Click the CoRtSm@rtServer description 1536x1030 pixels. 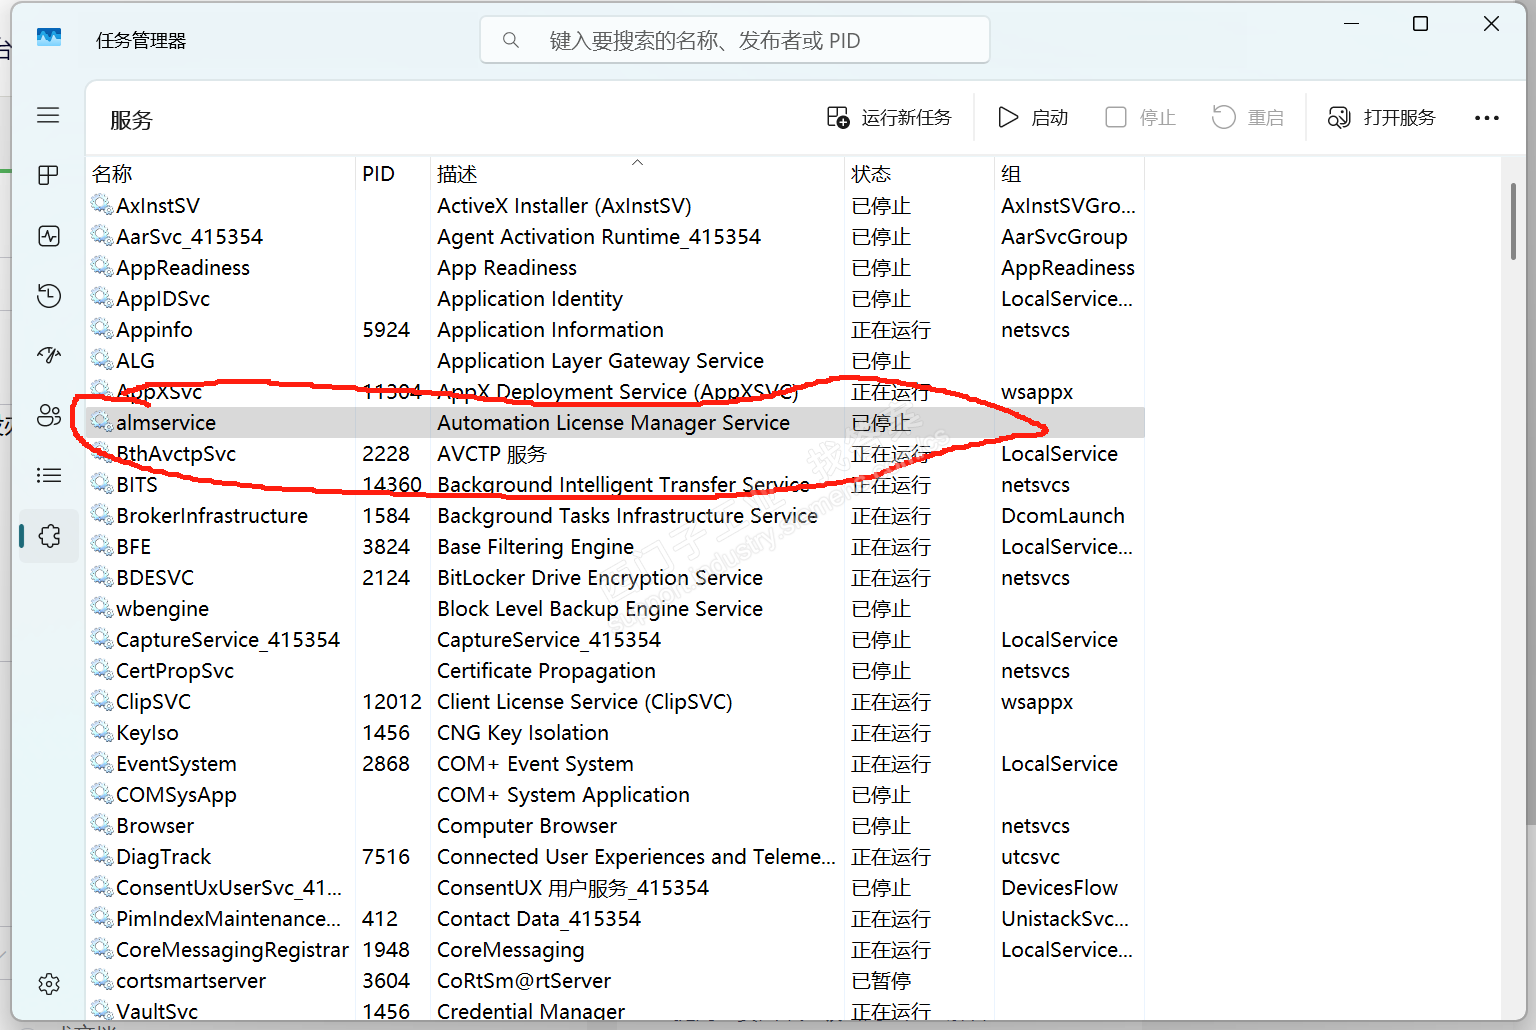(524, 981)
